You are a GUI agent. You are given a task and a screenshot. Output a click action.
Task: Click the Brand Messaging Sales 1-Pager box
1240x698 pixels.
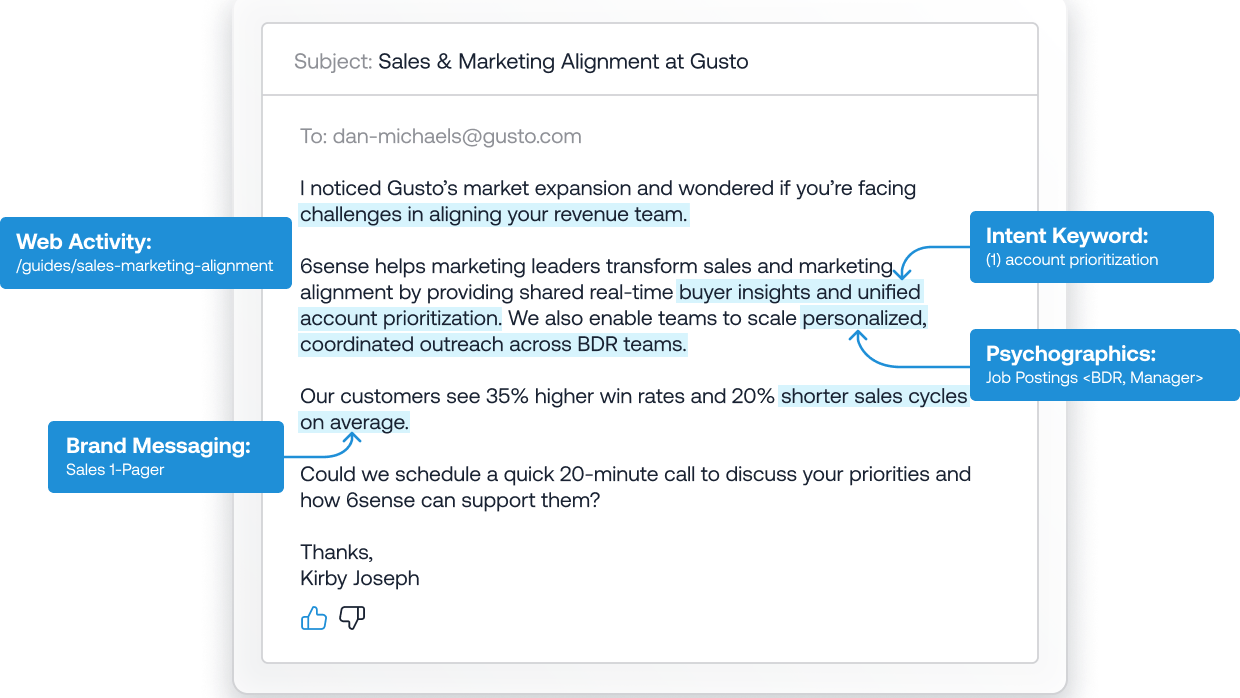[166, 457]
